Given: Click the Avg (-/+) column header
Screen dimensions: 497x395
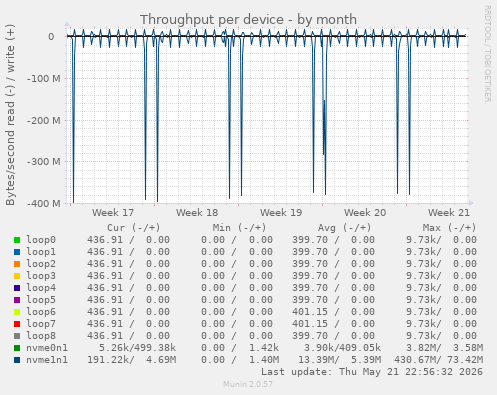Looking at the screenshot, I should pos(344,228).
